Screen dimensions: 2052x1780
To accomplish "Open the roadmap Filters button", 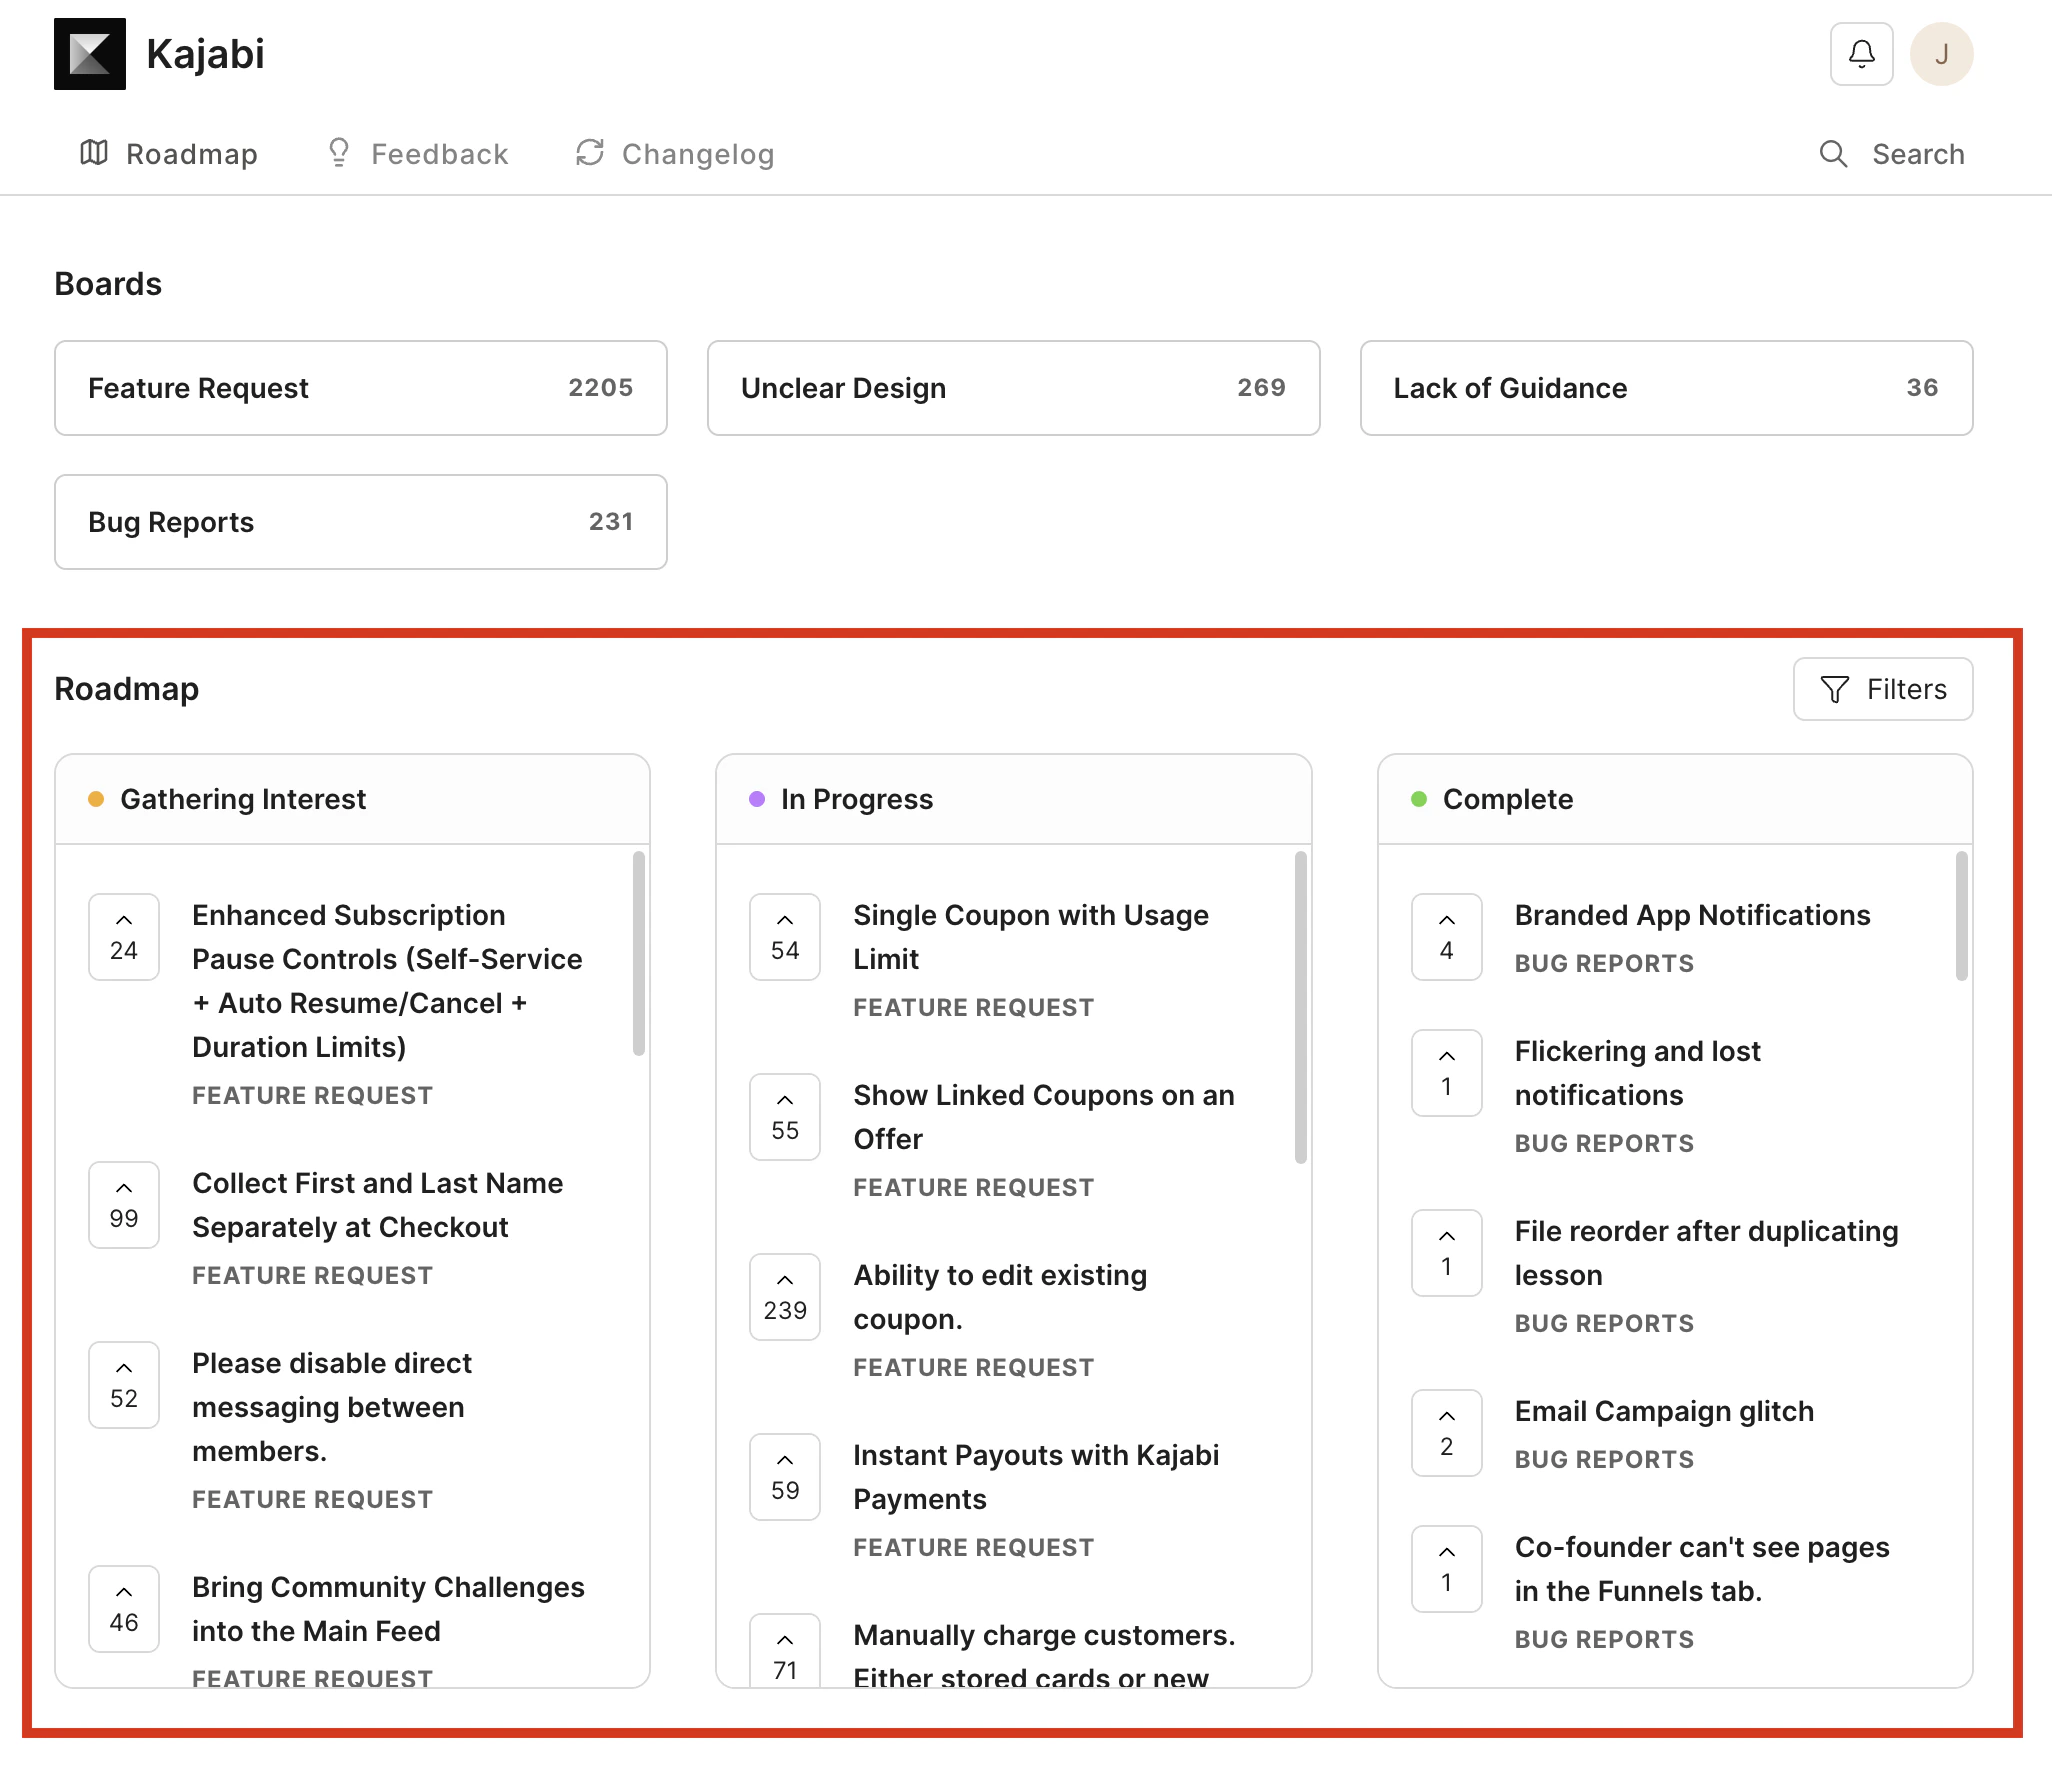I will click(x=1883, y=689).
